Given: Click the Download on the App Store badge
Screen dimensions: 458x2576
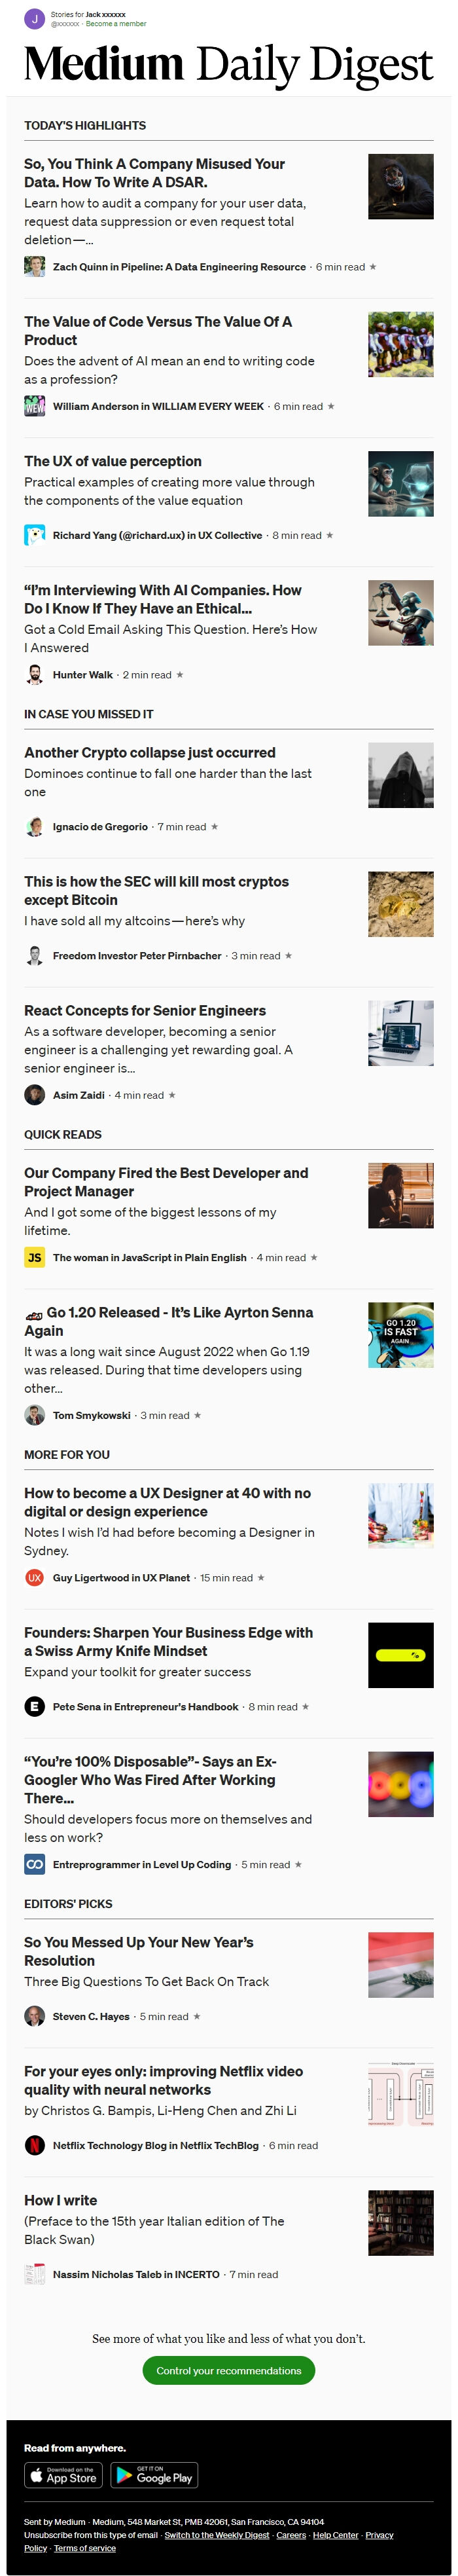Looking at the screenshot, I should coord(64,2475).
